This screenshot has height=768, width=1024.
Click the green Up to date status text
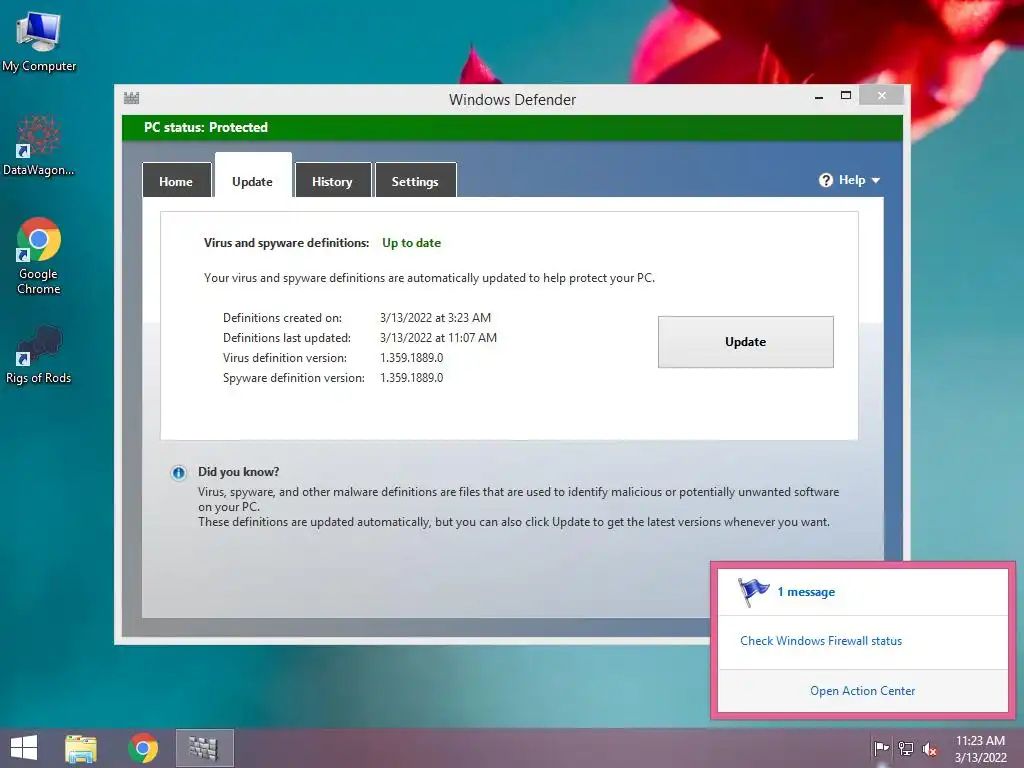(x=411, y=243)
